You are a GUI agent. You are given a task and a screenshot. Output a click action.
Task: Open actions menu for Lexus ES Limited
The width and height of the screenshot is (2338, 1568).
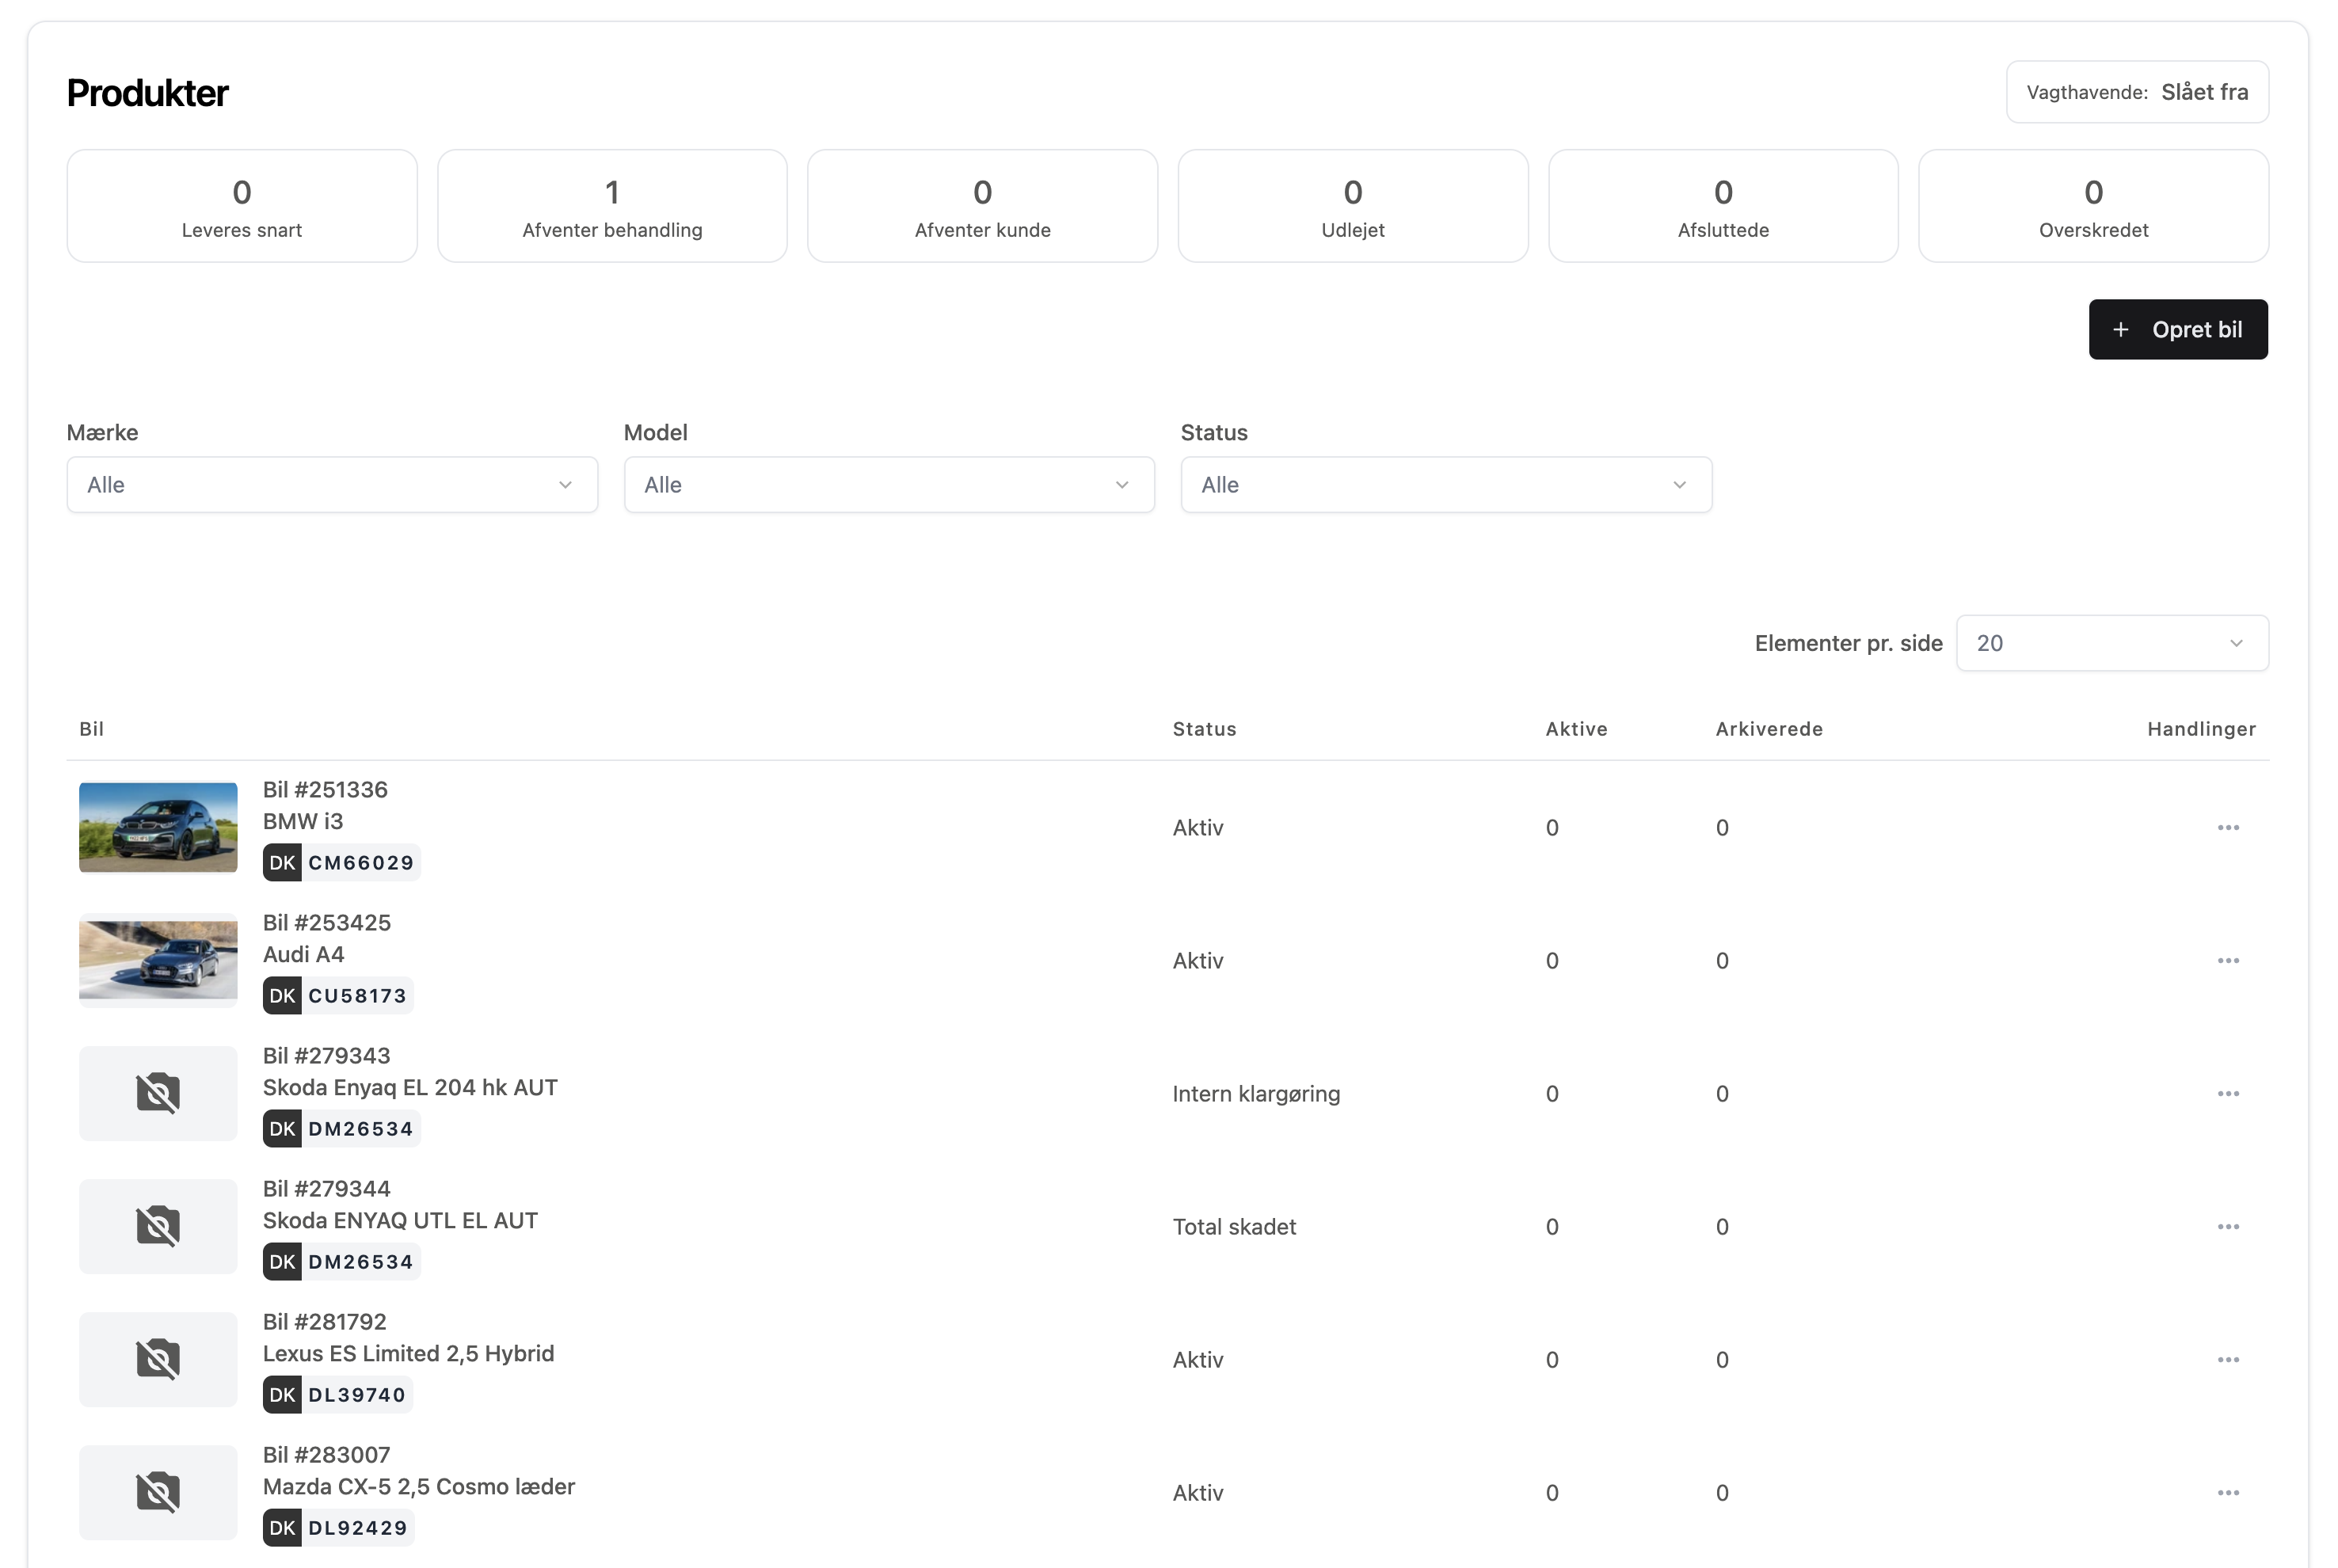point(2227,1359)
